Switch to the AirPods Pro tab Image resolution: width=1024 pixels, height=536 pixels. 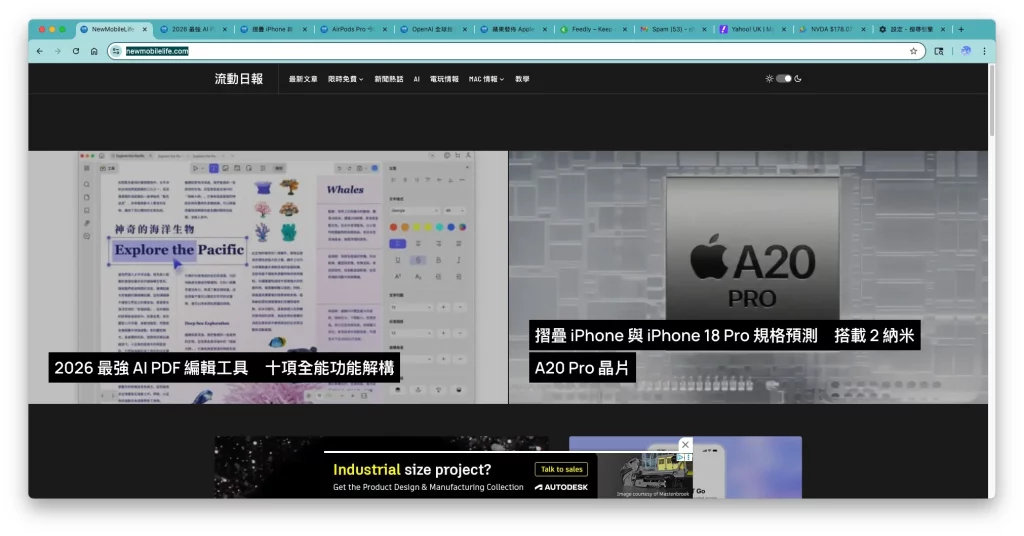[x=353, y=29]
